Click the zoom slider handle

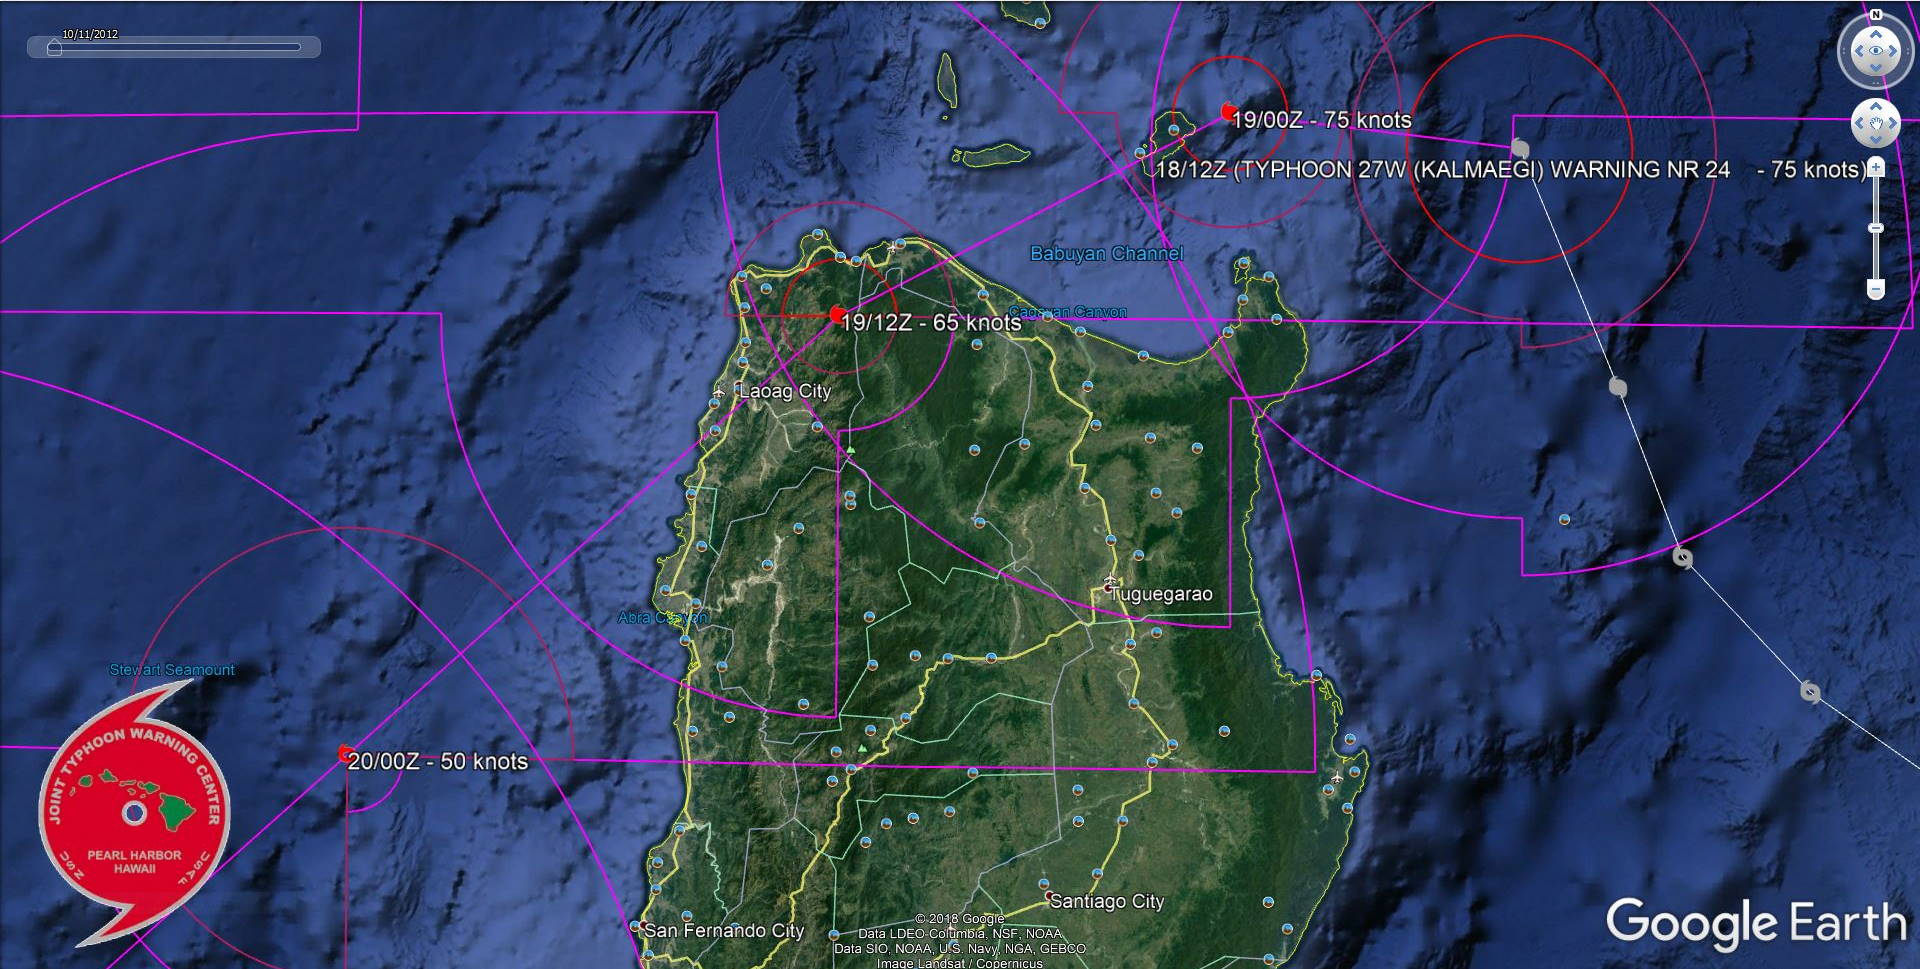1876,229
